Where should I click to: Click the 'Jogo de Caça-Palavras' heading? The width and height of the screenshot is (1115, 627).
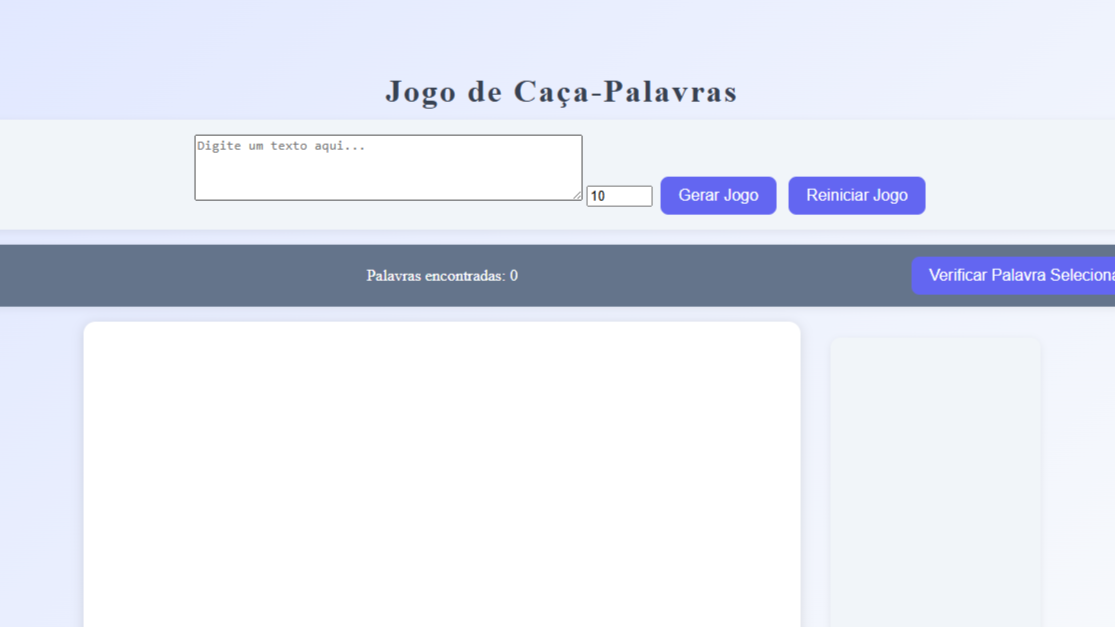click(x=561, y=91)
